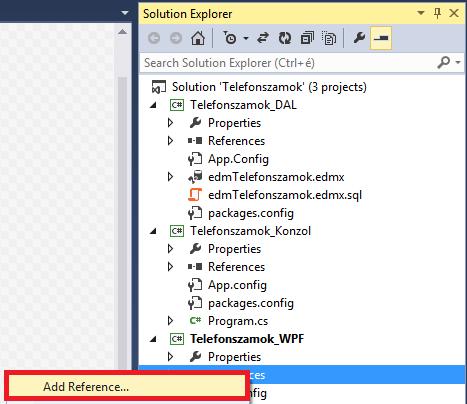Click the editor vertical scrollbar thumb

point(123,223)
